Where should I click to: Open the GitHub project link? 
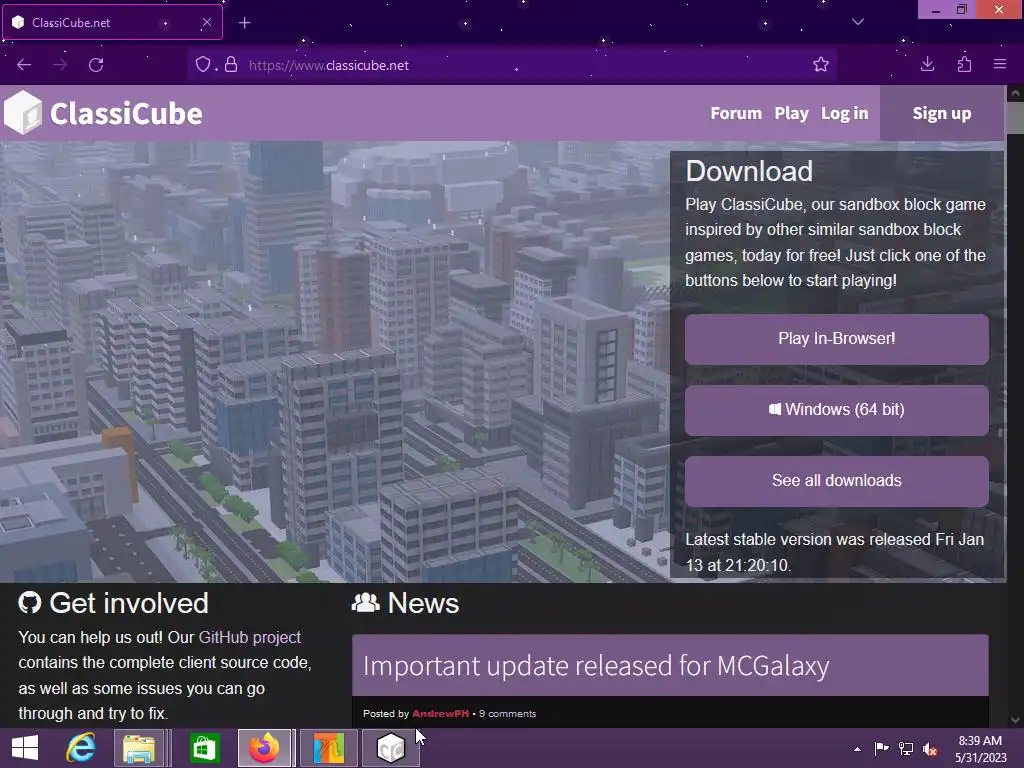tap(249, 637)
